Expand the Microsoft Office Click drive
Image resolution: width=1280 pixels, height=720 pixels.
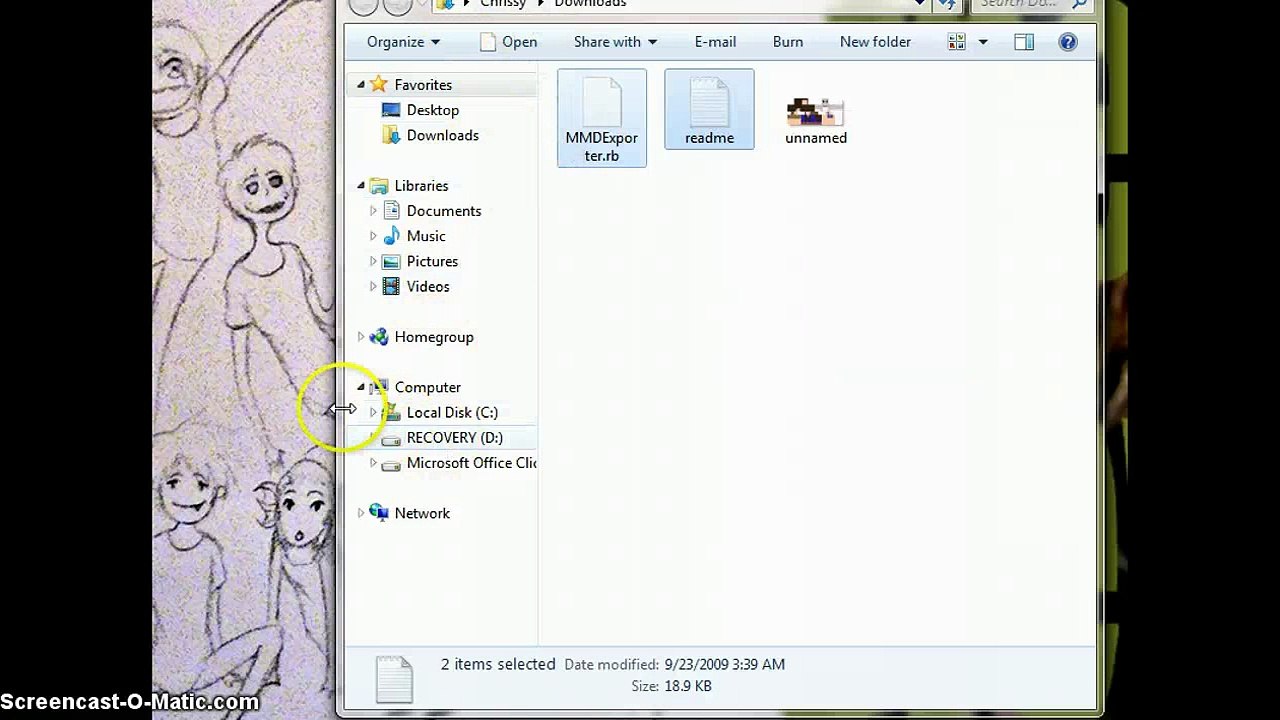point(373,463)
